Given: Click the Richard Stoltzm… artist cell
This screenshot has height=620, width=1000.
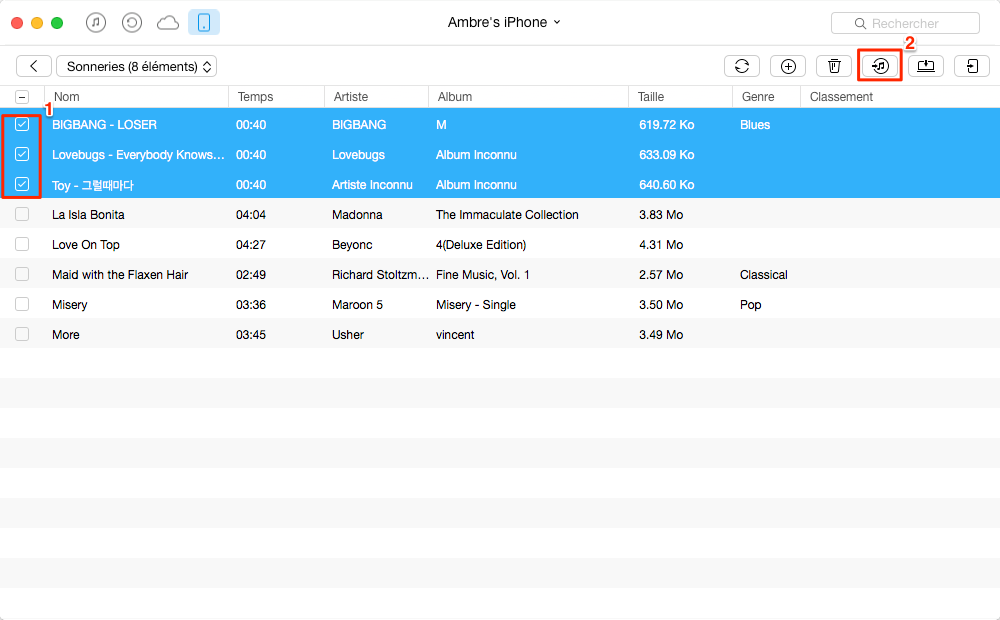Looking at the screenshot, I should tap(380, 275).
